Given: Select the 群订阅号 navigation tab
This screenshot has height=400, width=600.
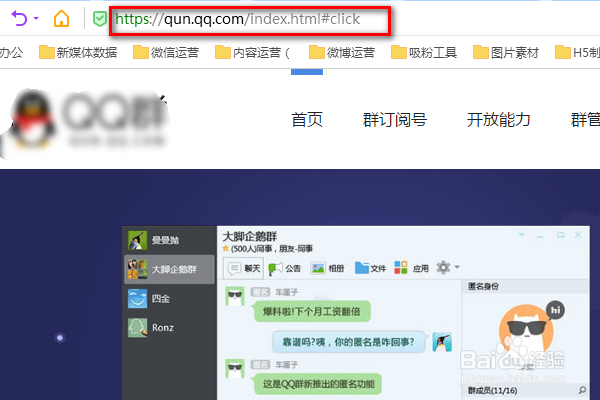Looking at the screenshot, I should 395,120.
